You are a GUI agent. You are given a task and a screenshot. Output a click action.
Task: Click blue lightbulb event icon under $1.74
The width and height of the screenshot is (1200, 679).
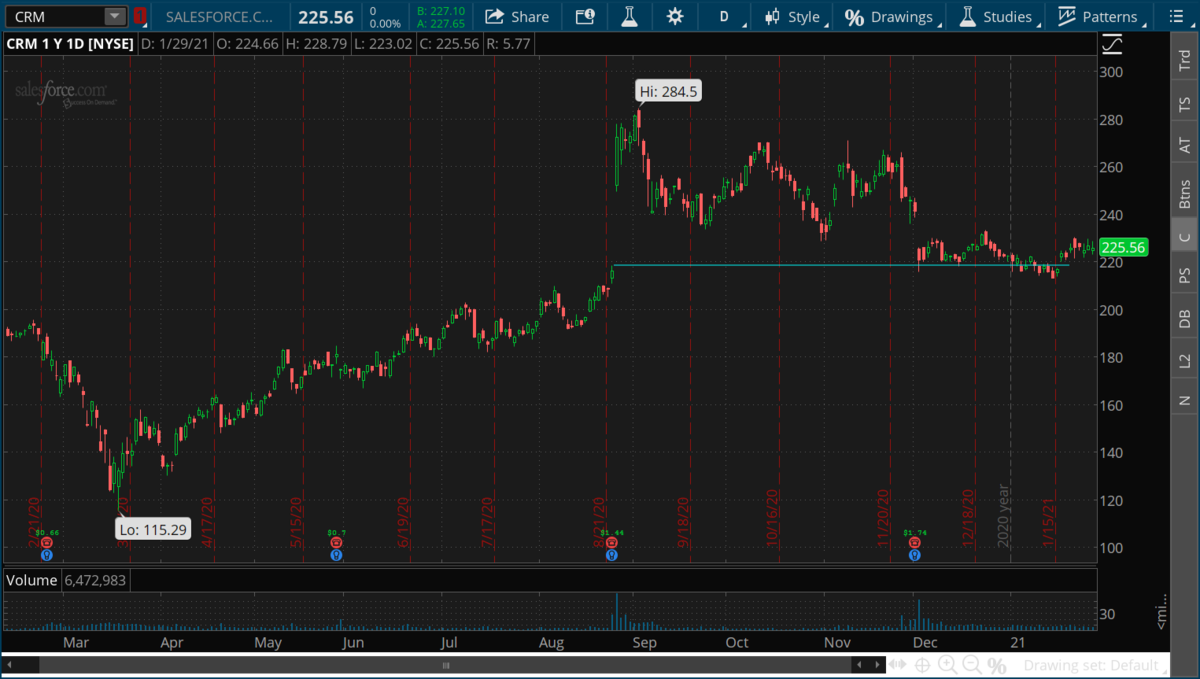[x=914, y=555]
